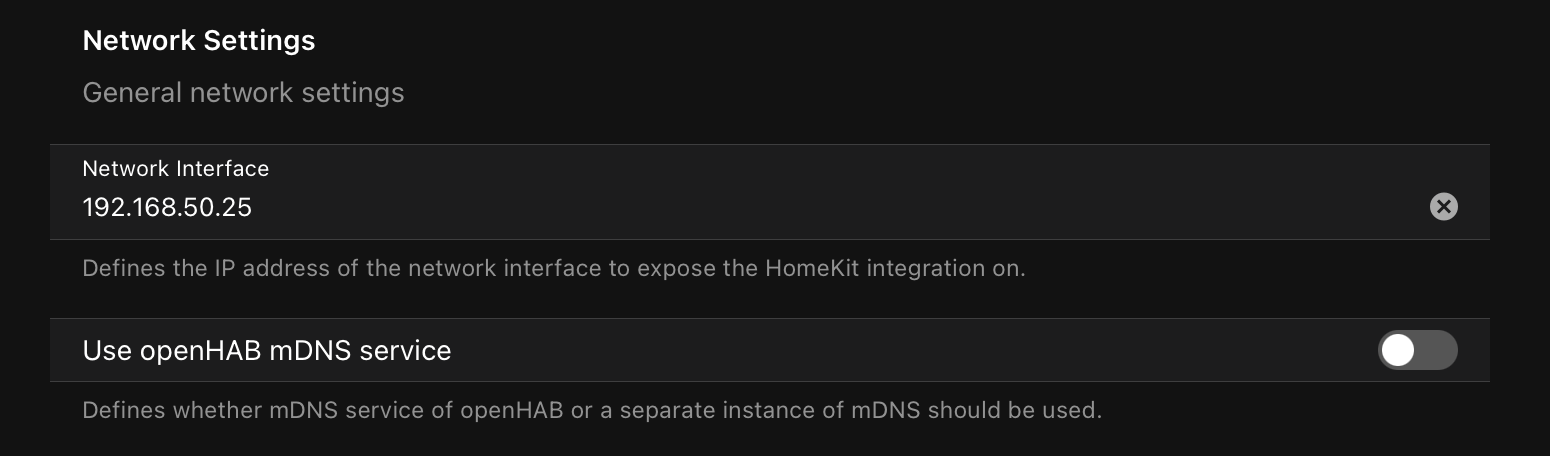Clear the Network Interface field with X icon
This screenshot has width=1550, height=456.
tap(1443, 207)
